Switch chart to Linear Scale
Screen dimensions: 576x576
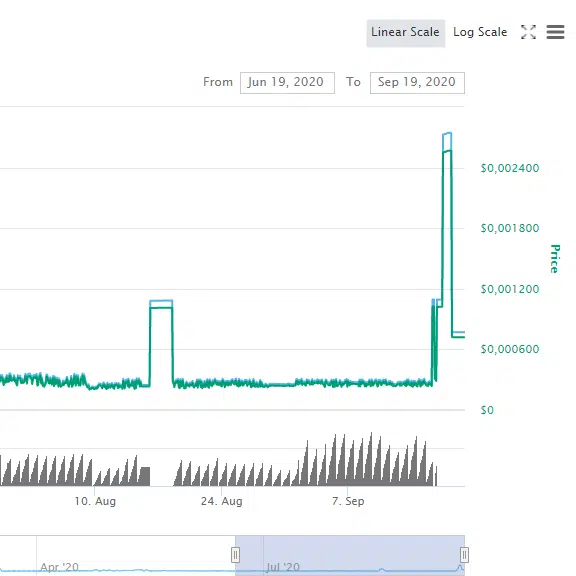click(x=406, y=33)
